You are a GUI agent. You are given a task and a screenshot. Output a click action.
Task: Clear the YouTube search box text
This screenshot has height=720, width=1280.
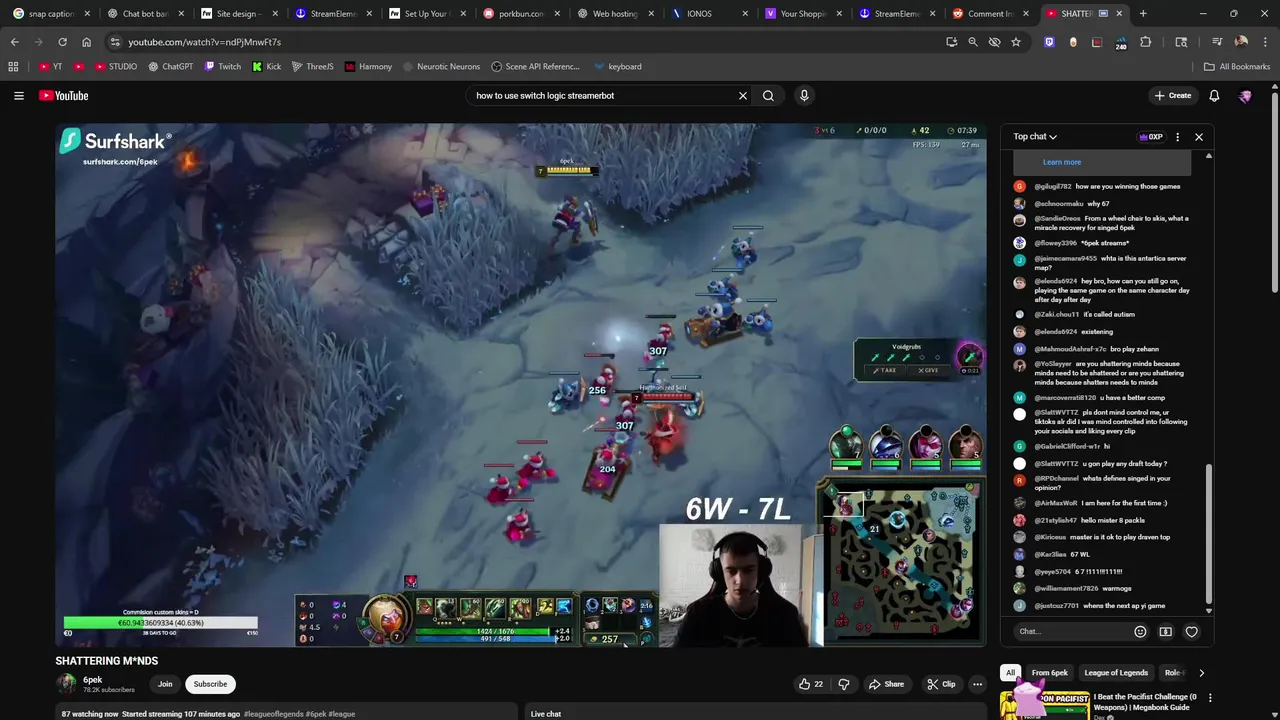(x=742, y=96)
